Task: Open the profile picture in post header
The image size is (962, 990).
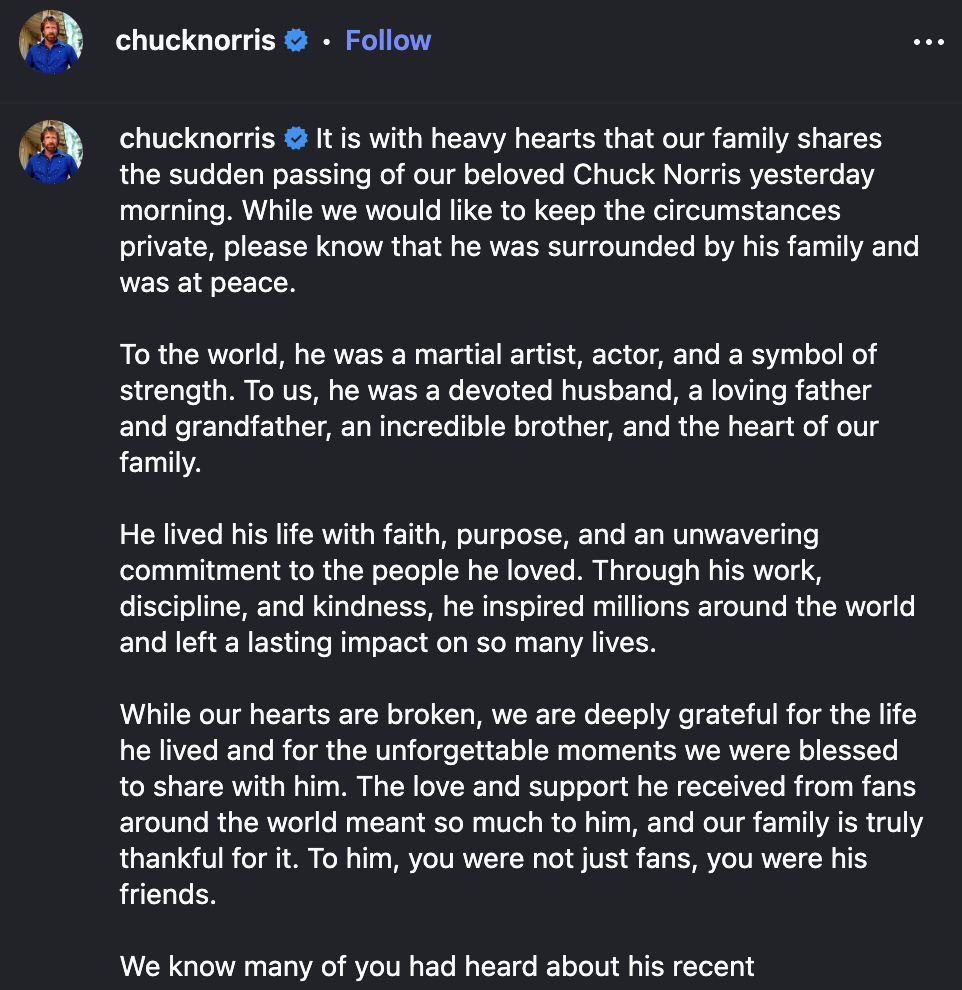Action: [51, 42]
